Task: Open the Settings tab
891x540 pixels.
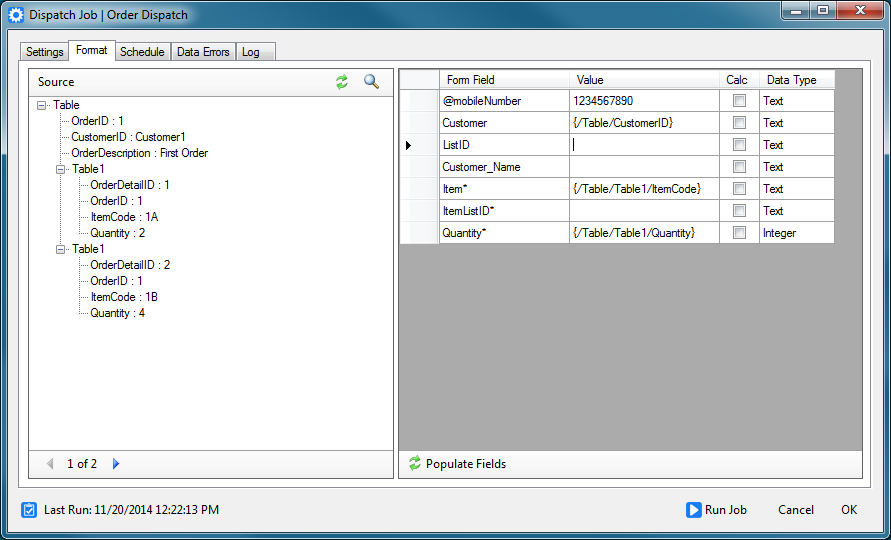Action: point(44,52)
